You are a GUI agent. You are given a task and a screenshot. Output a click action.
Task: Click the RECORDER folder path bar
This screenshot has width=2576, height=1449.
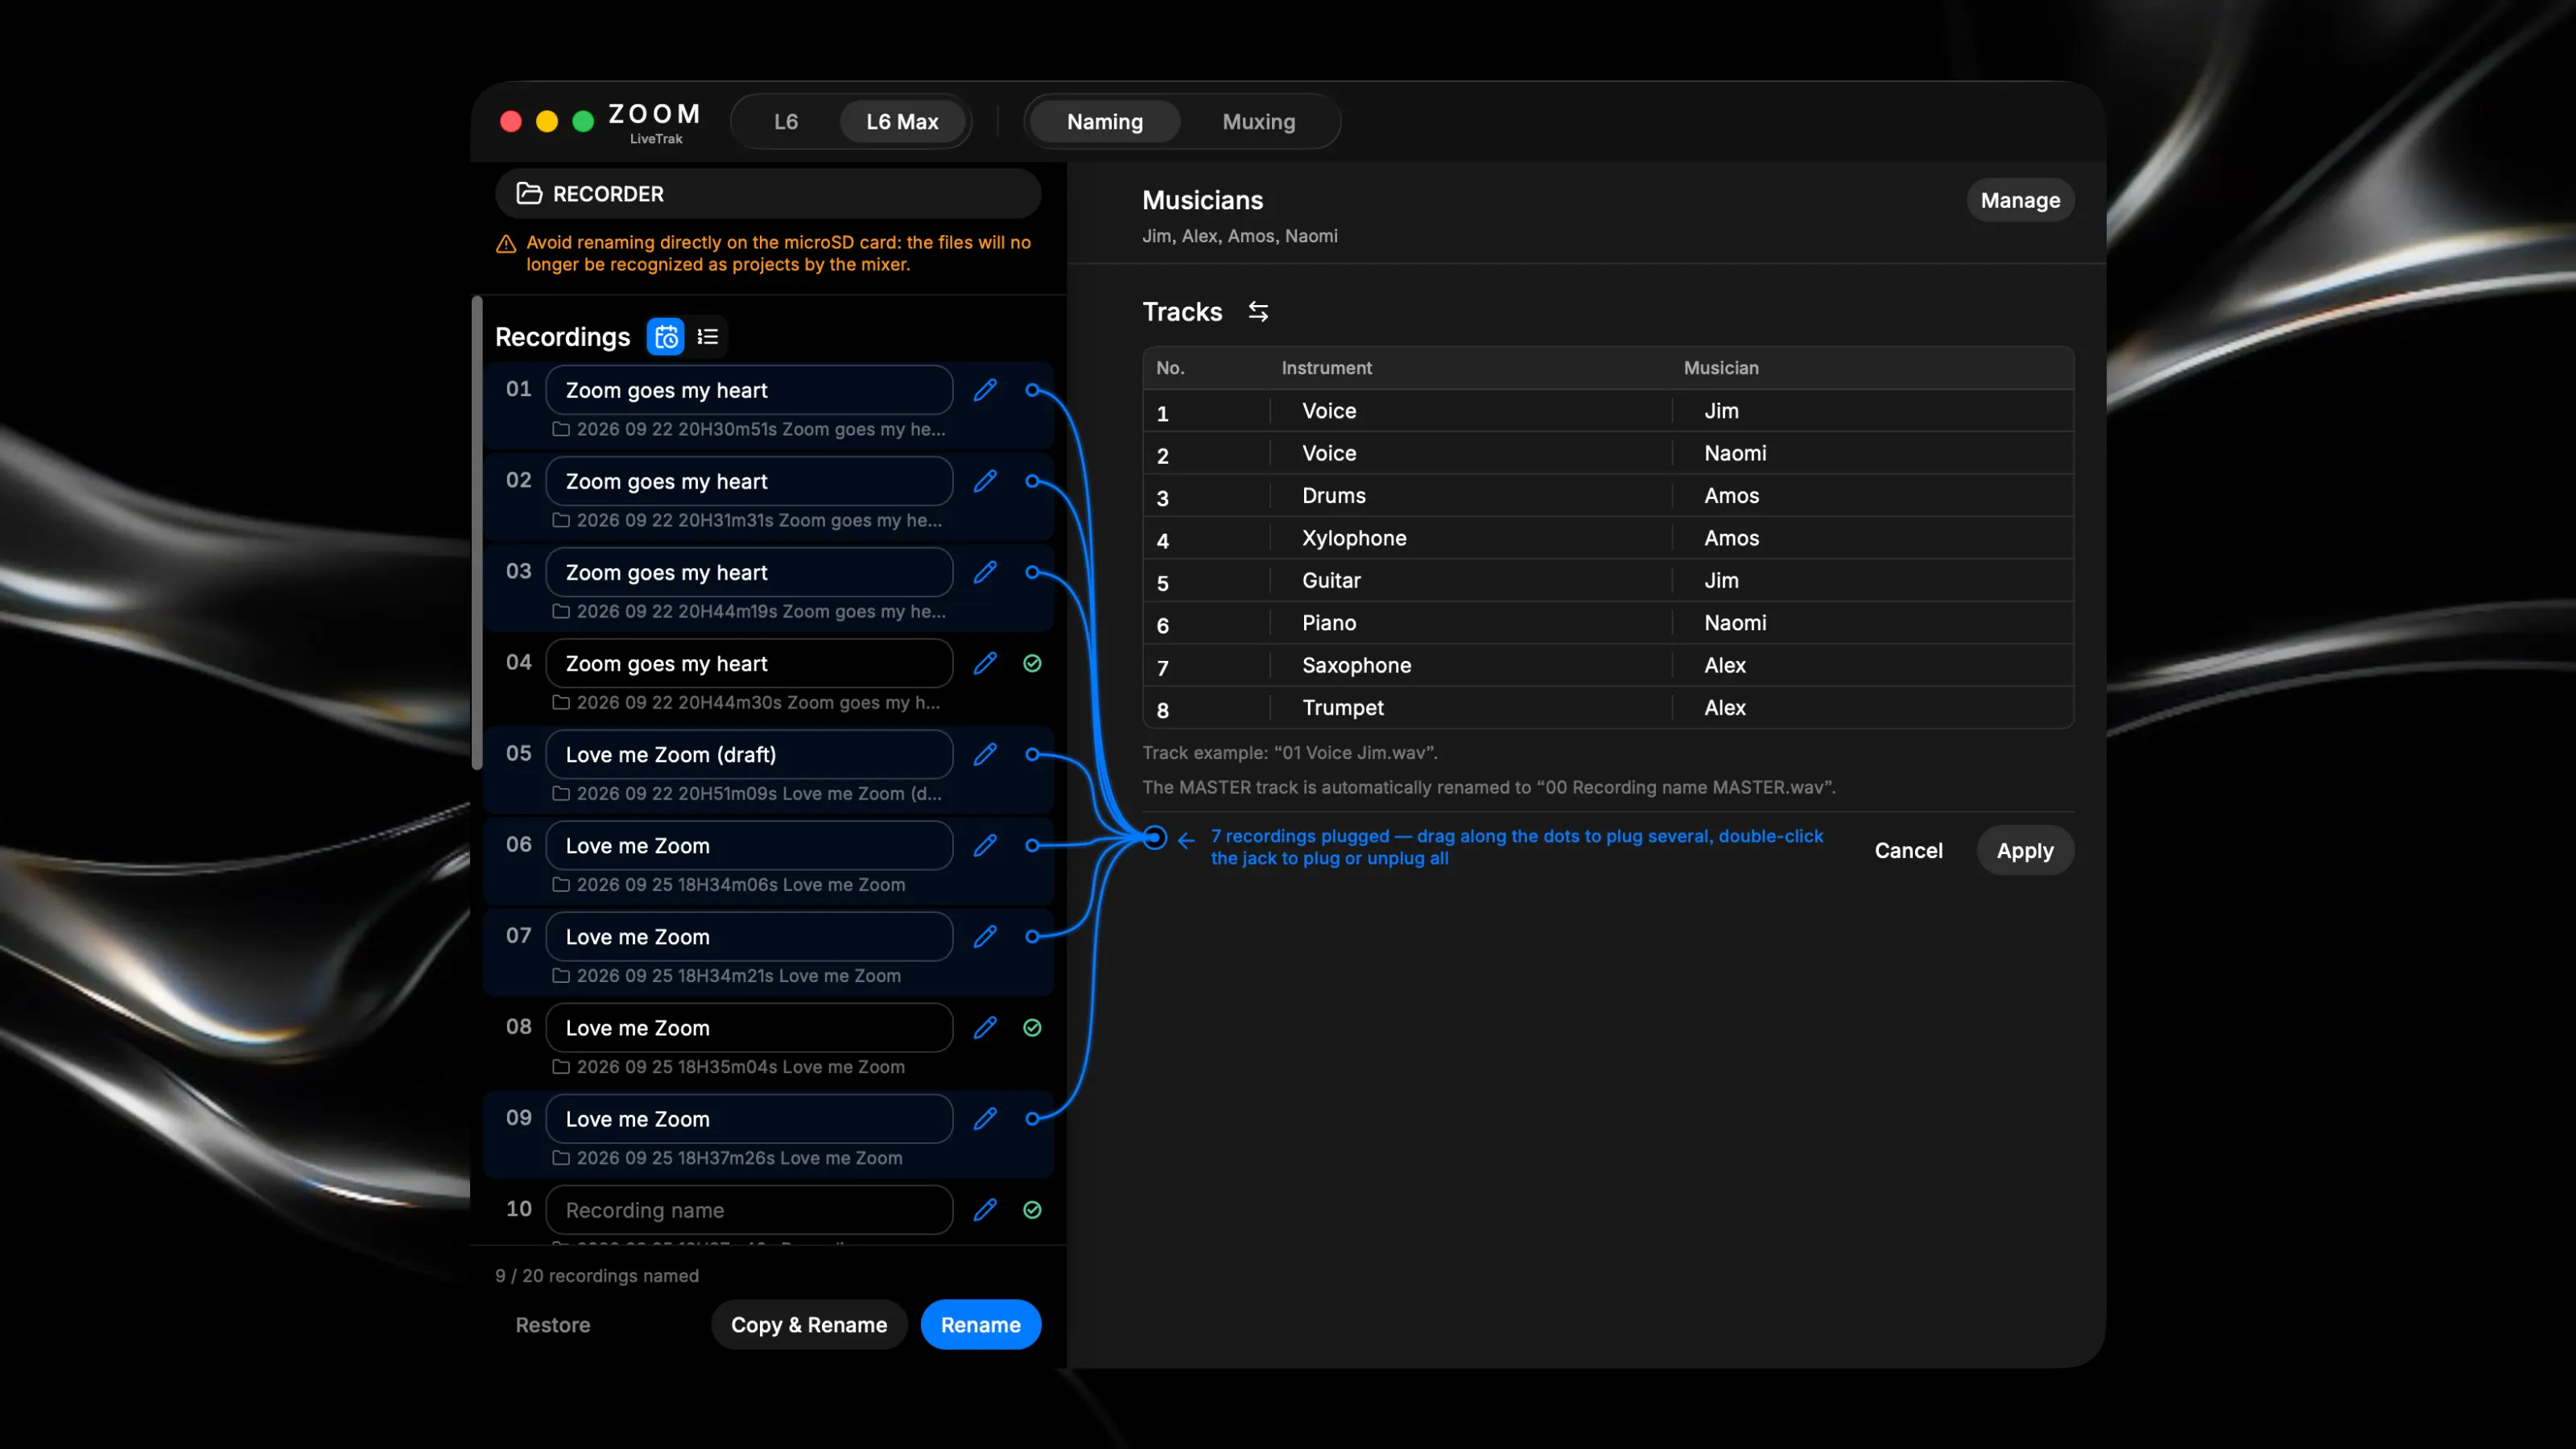tap(768, 193)
